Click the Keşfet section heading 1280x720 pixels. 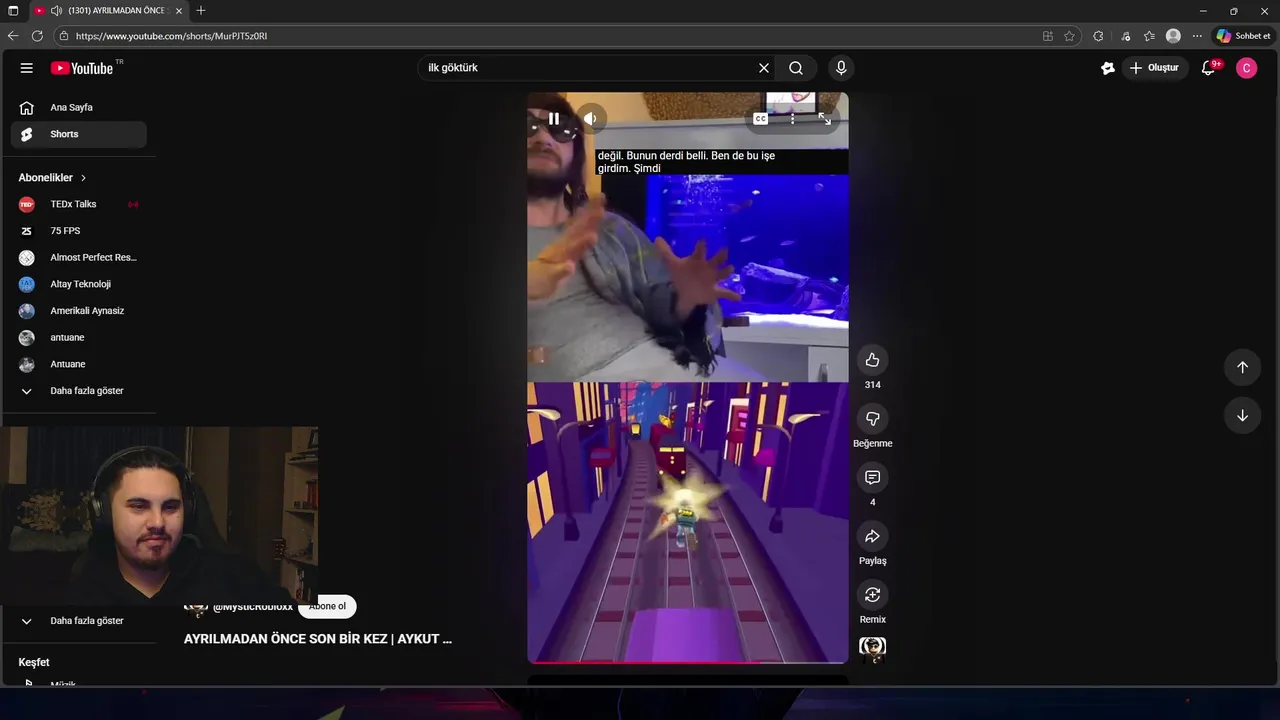(x=34, y=662)
